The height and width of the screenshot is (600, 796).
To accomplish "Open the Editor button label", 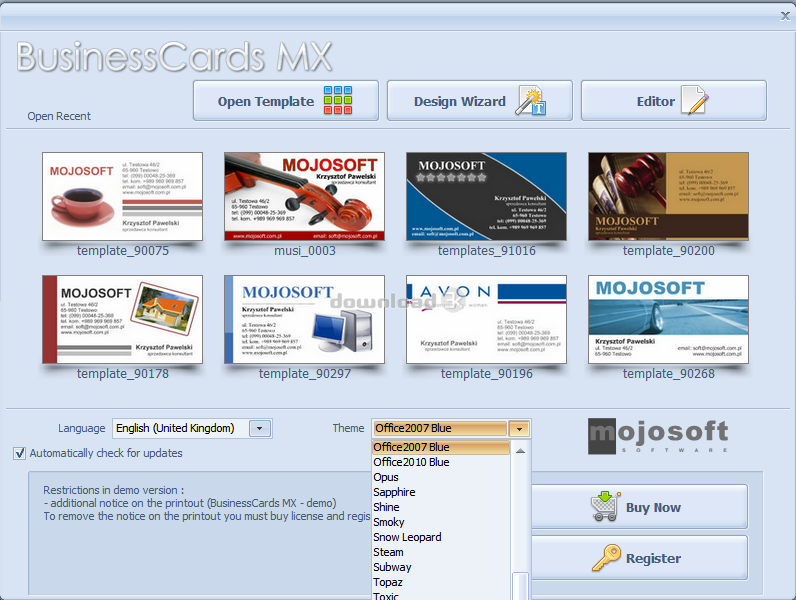I will coord(656,101).
